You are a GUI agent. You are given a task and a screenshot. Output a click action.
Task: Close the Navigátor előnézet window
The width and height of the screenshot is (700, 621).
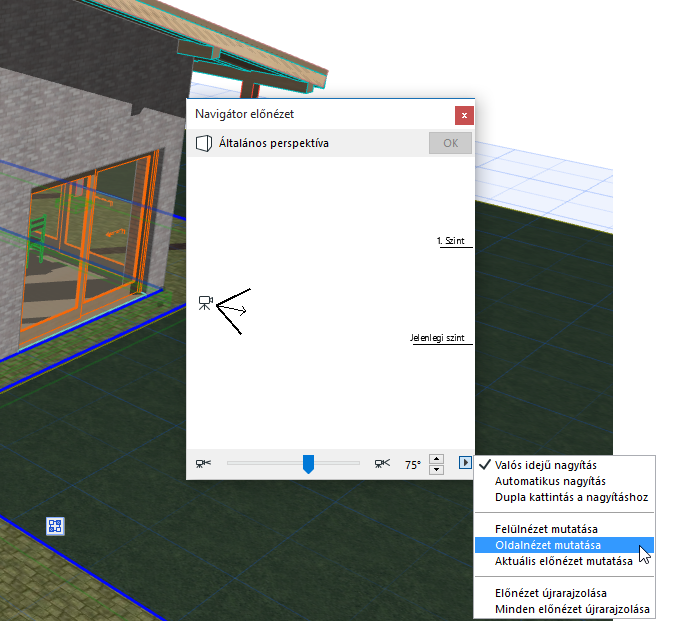tap(464, 116)
